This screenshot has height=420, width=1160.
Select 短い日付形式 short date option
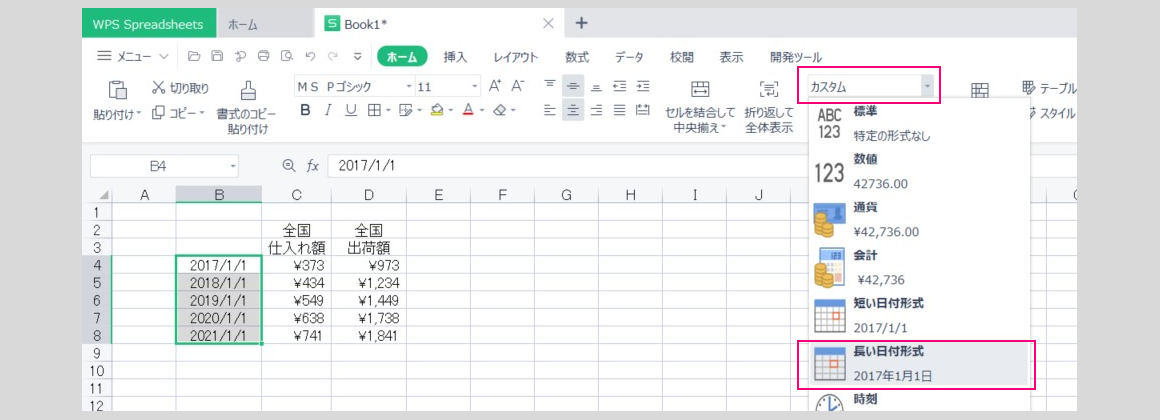click(x=920, y=315)
